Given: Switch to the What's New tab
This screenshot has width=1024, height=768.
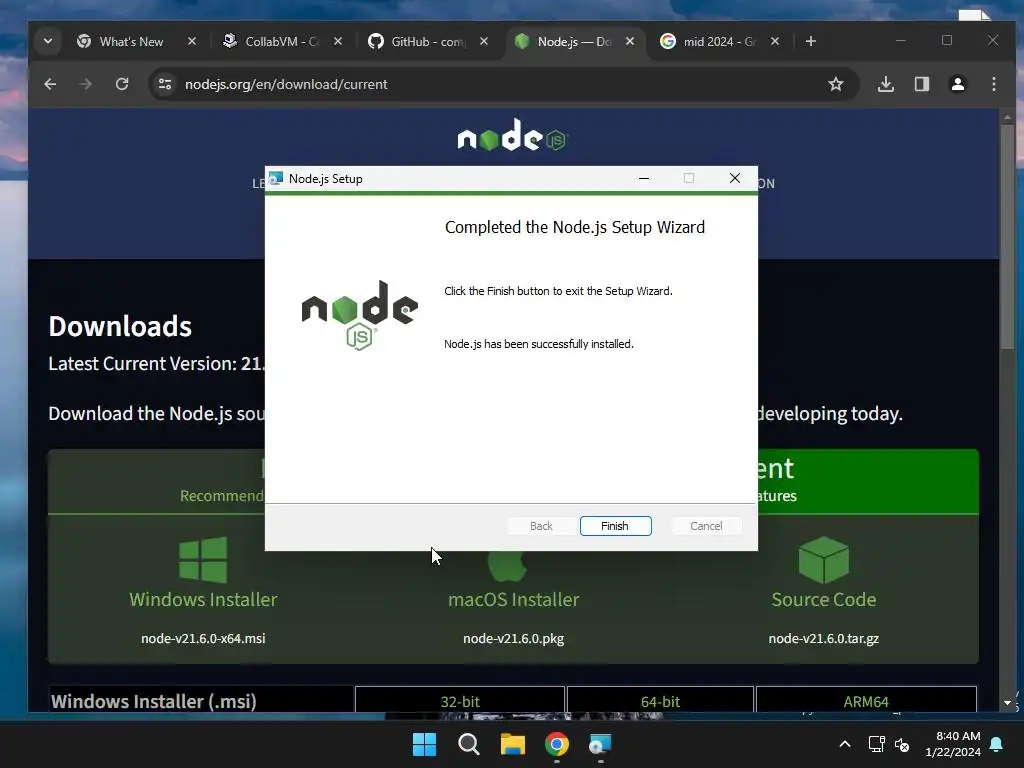Looking at the screenshot, I should click(131, 41).
